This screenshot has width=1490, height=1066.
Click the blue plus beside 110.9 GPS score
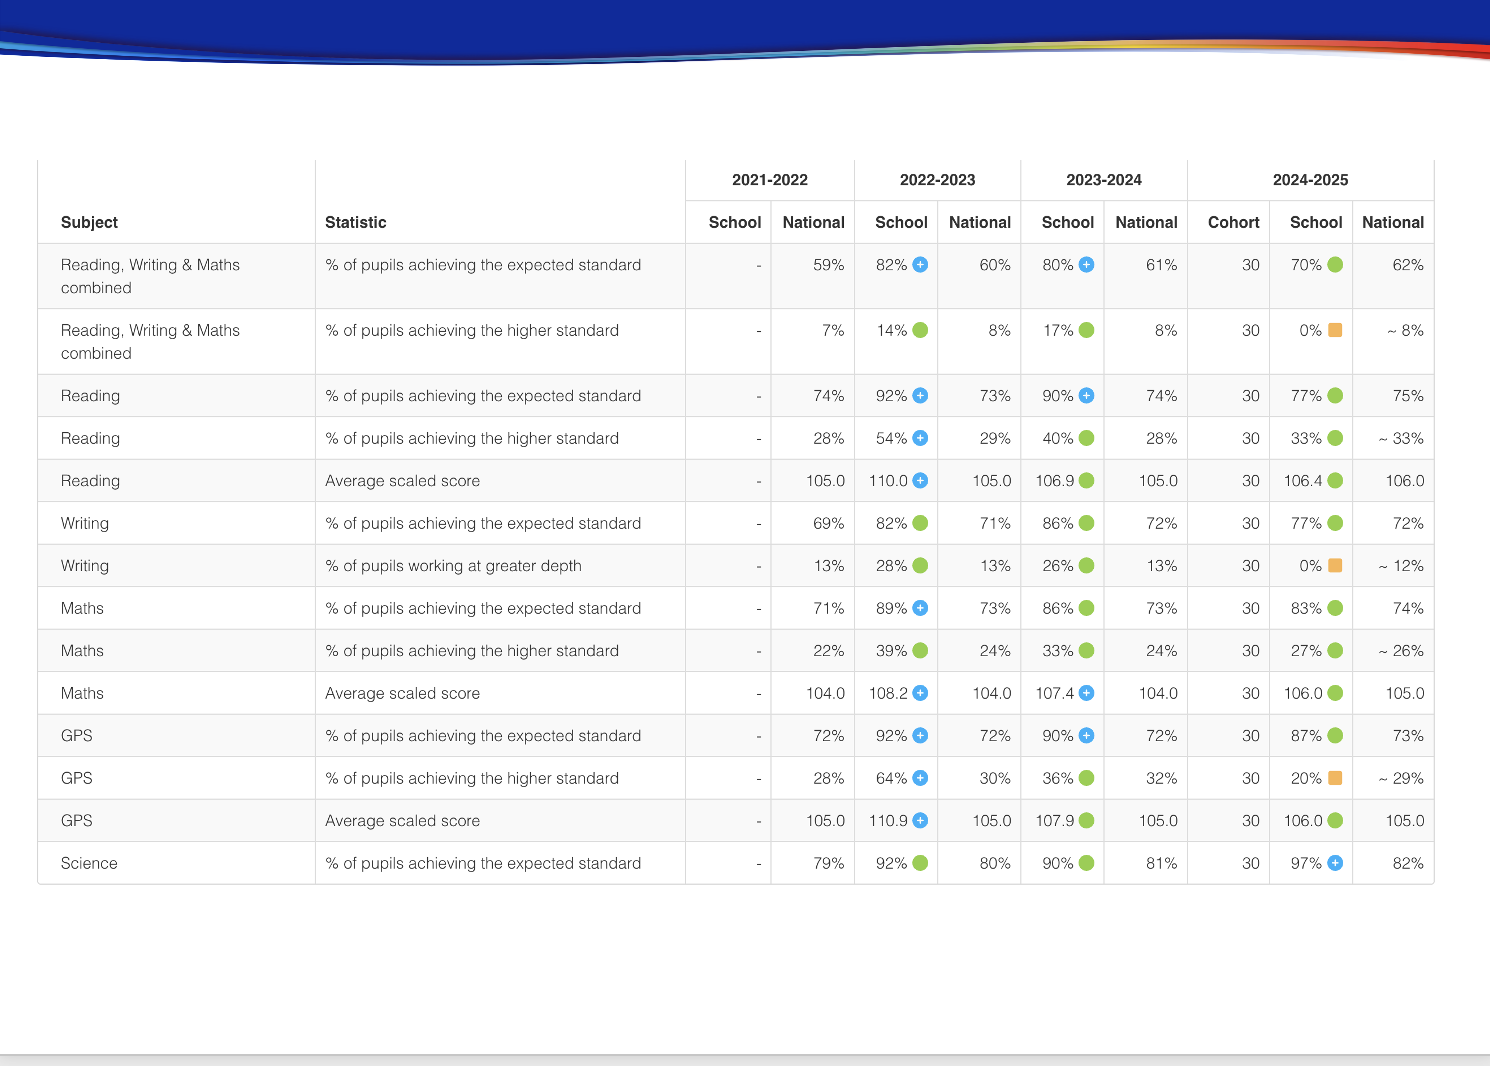920,821
